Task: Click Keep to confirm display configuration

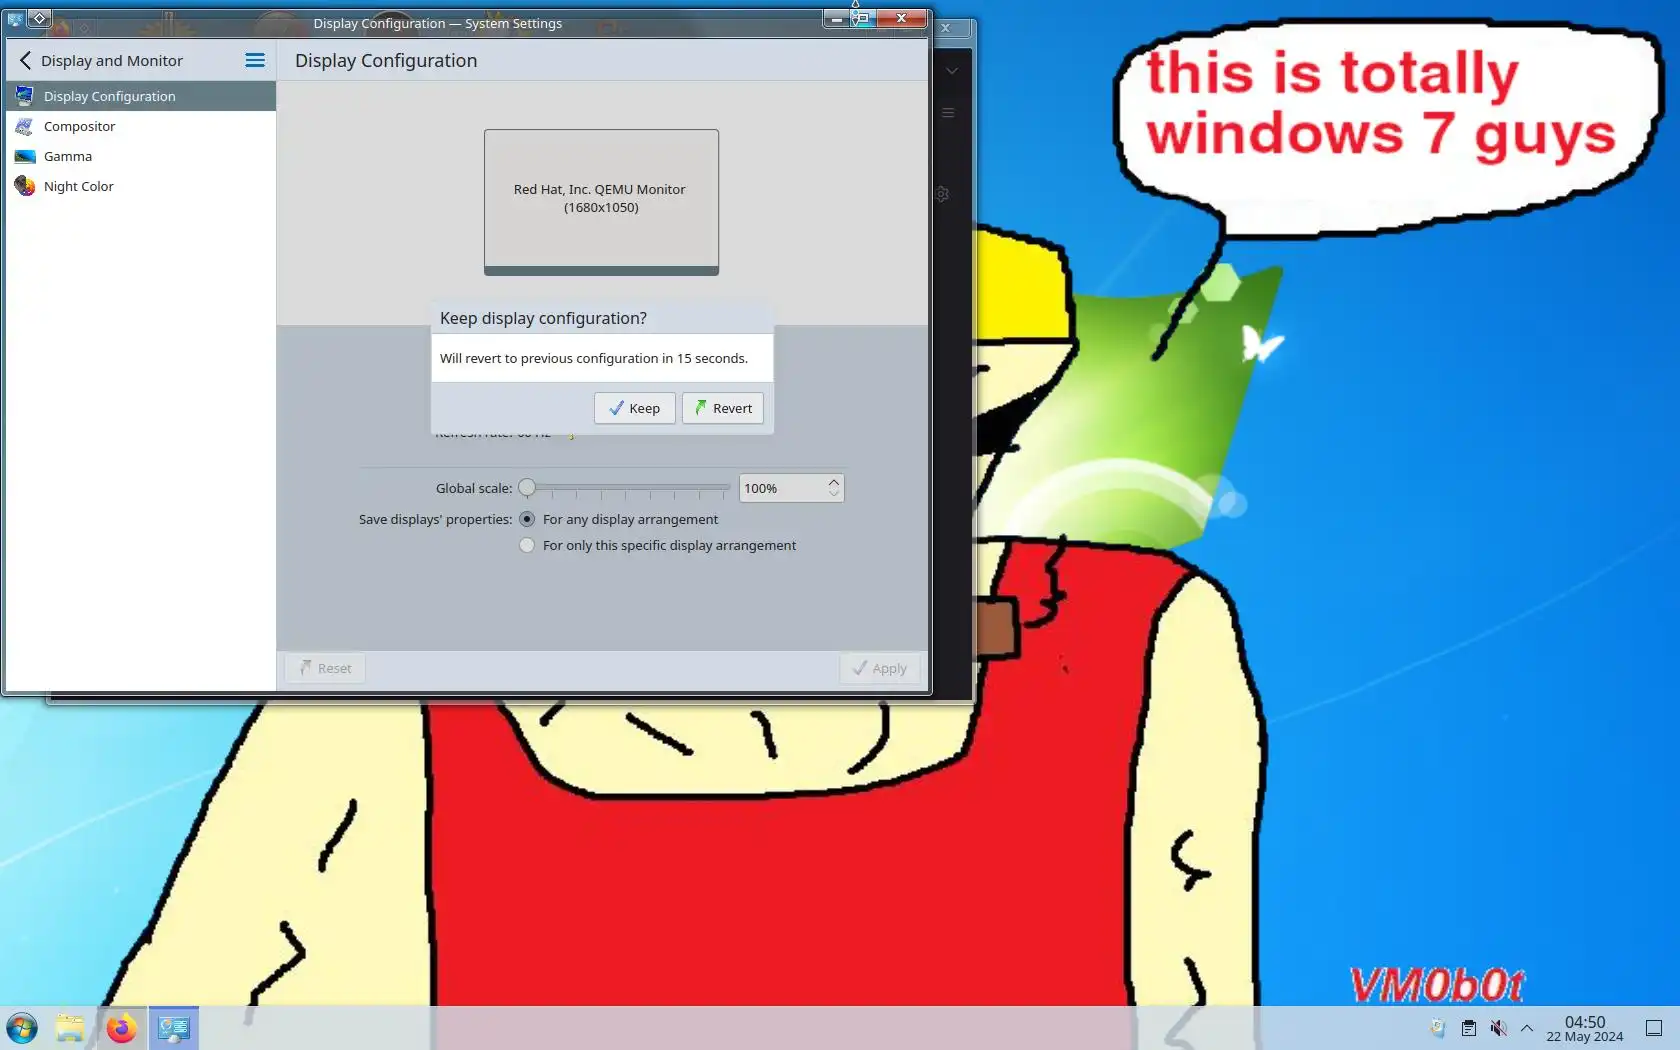Action: (x=635, y=408)
